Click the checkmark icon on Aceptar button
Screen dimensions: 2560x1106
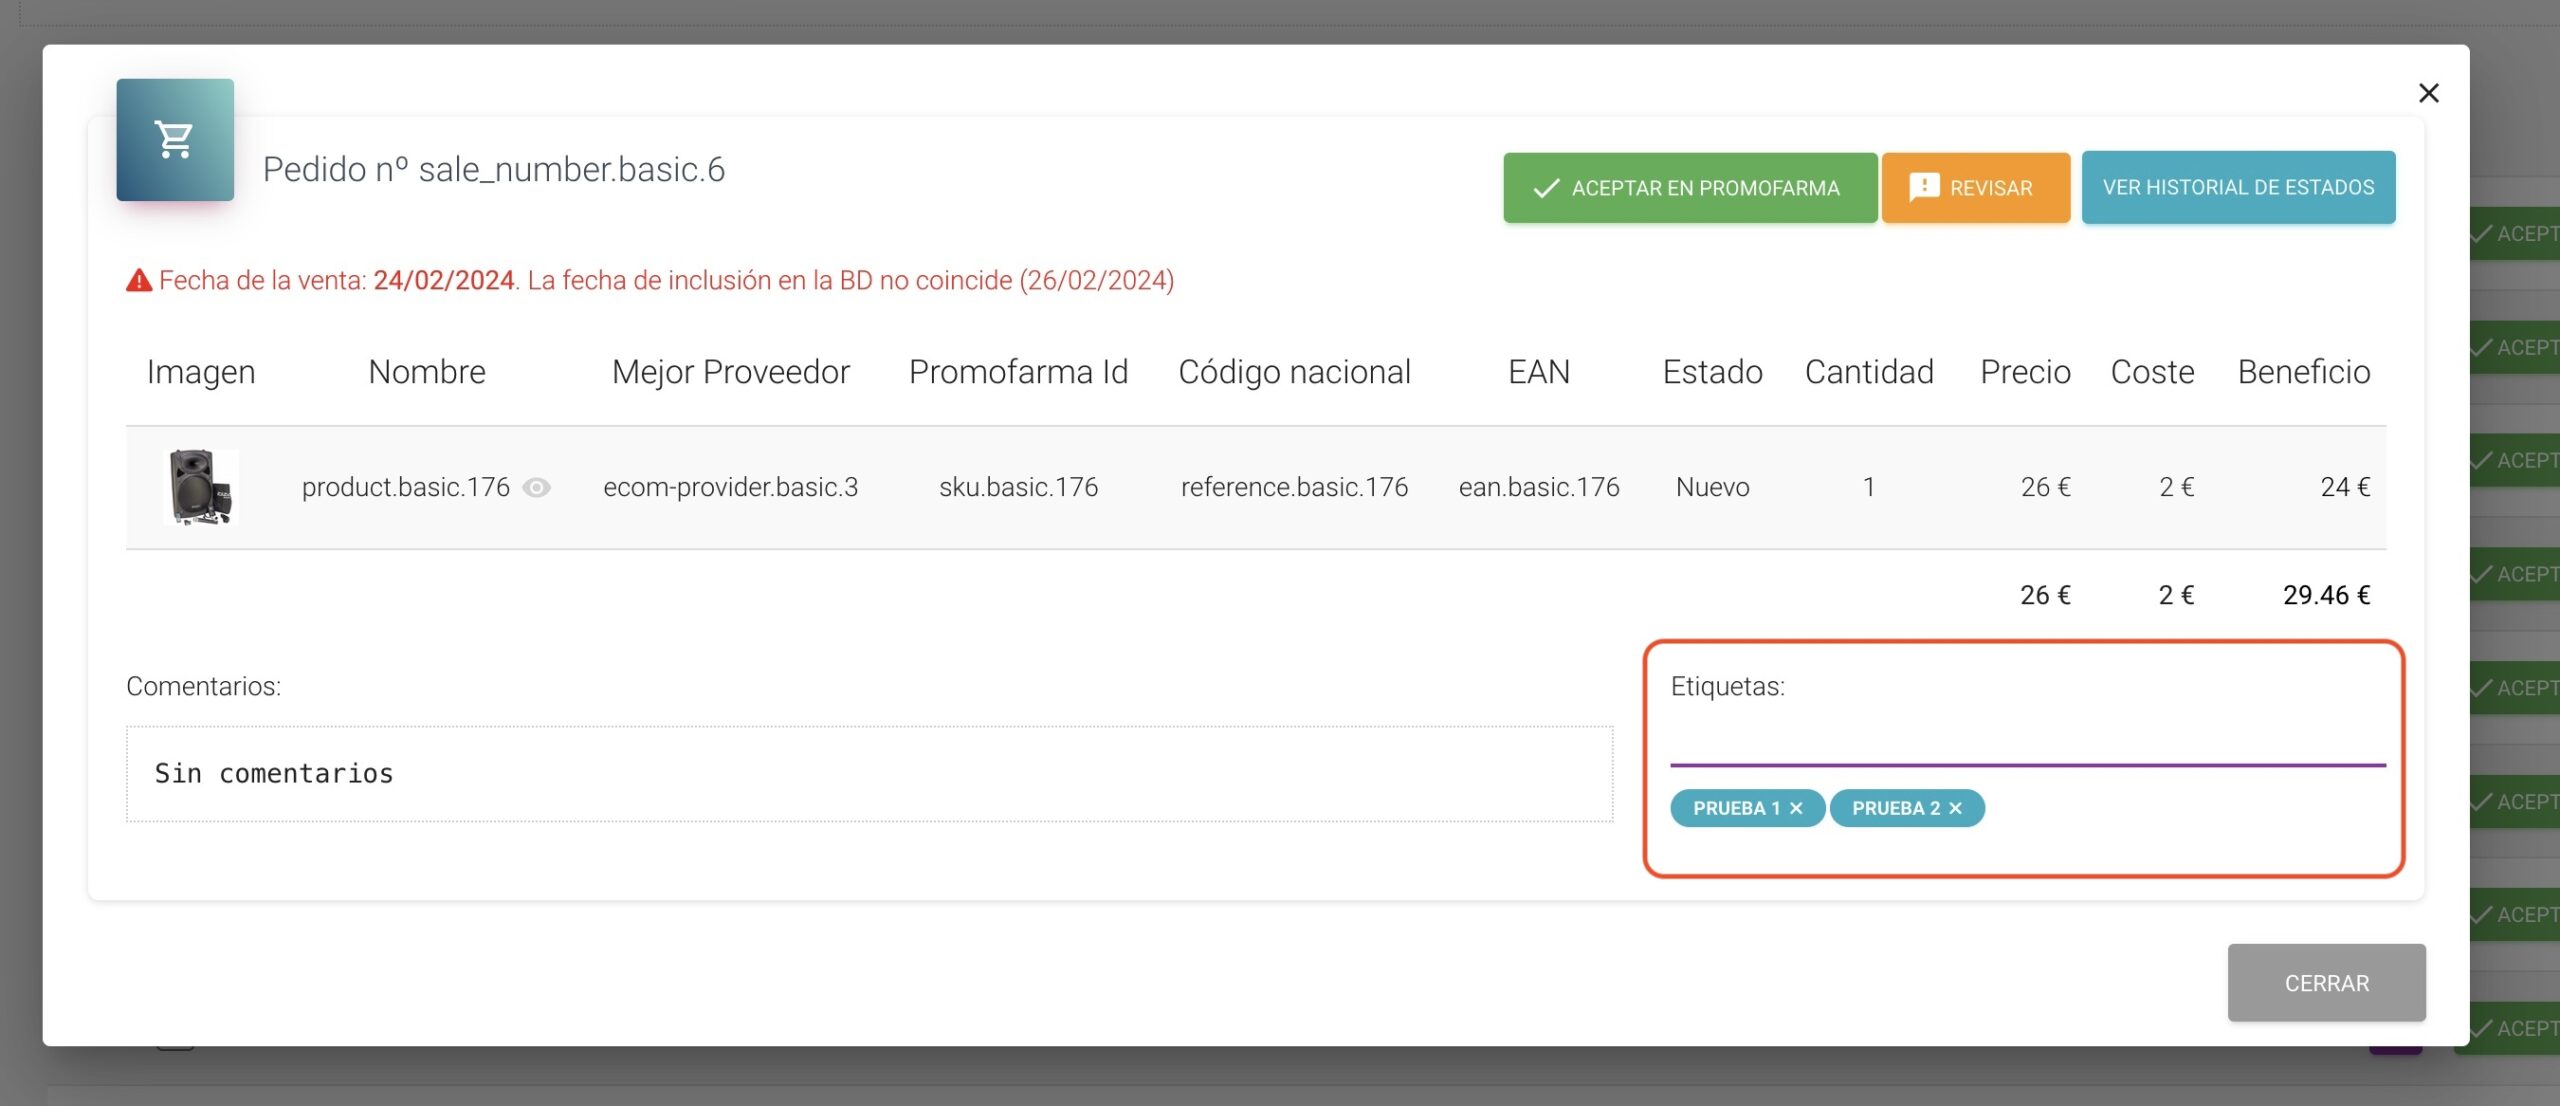pyautogui.click(x=1546, y=188)
